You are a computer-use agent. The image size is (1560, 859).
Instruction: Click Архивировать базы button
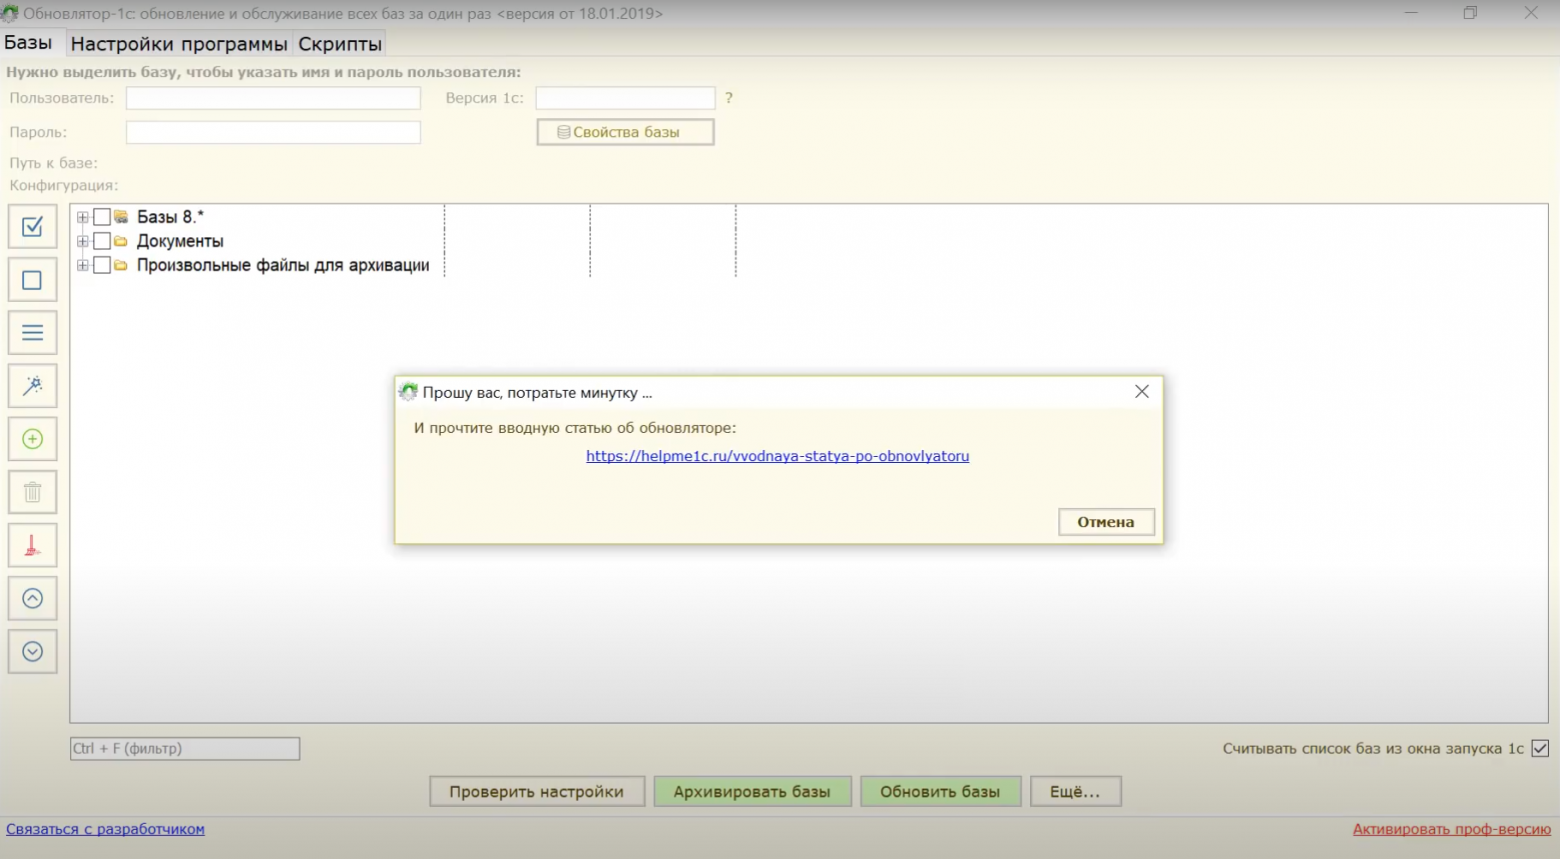[752, 792]
